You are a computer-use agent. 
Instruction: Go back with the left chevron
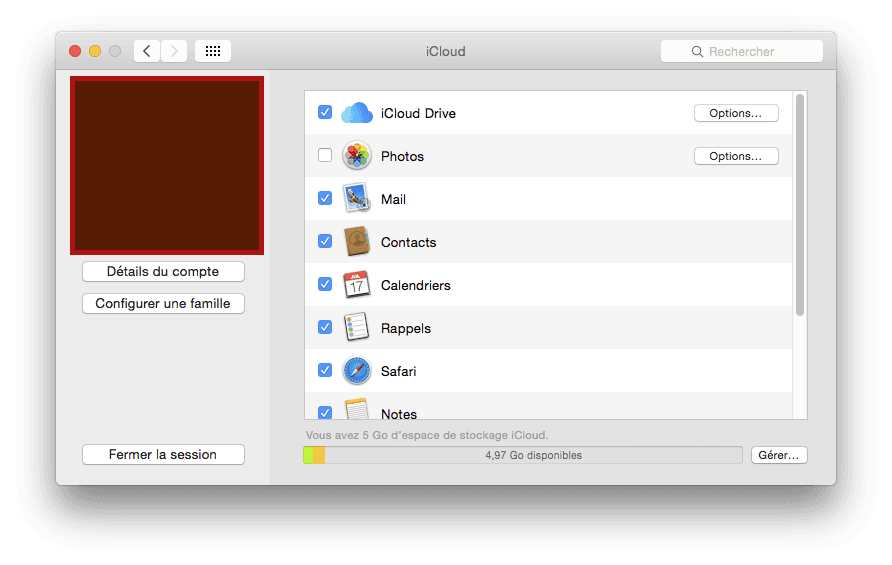click(147, 51)
